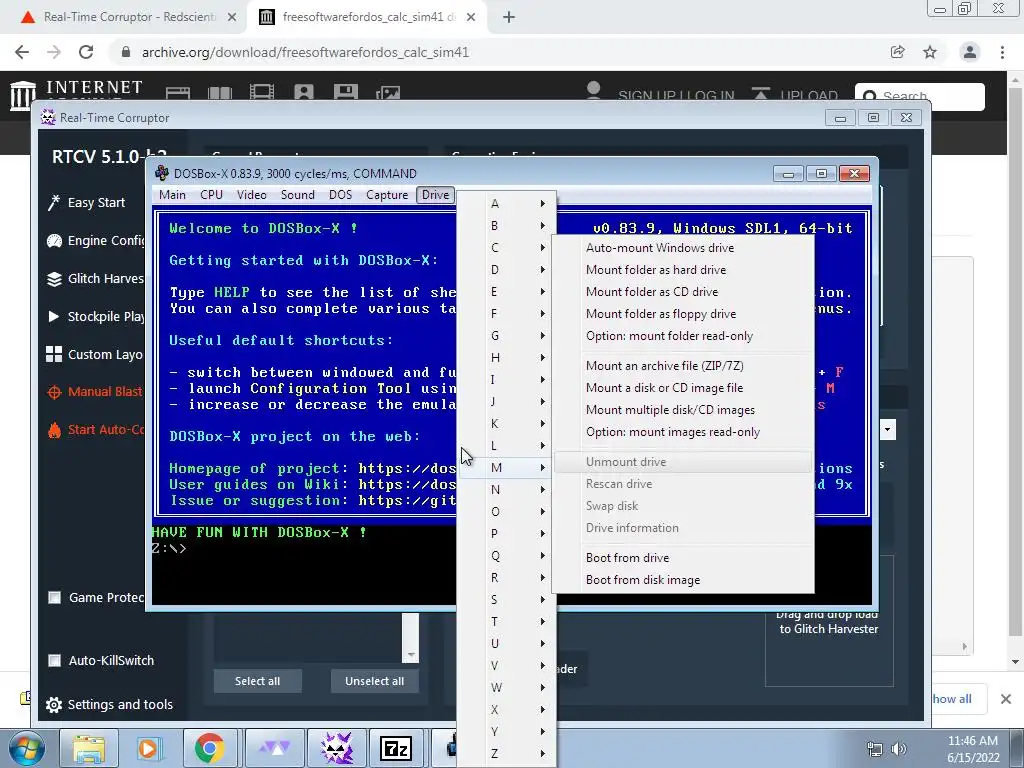
Task: Expand drive A submenu
Action: pyautogui.click(x=507, y=204)
